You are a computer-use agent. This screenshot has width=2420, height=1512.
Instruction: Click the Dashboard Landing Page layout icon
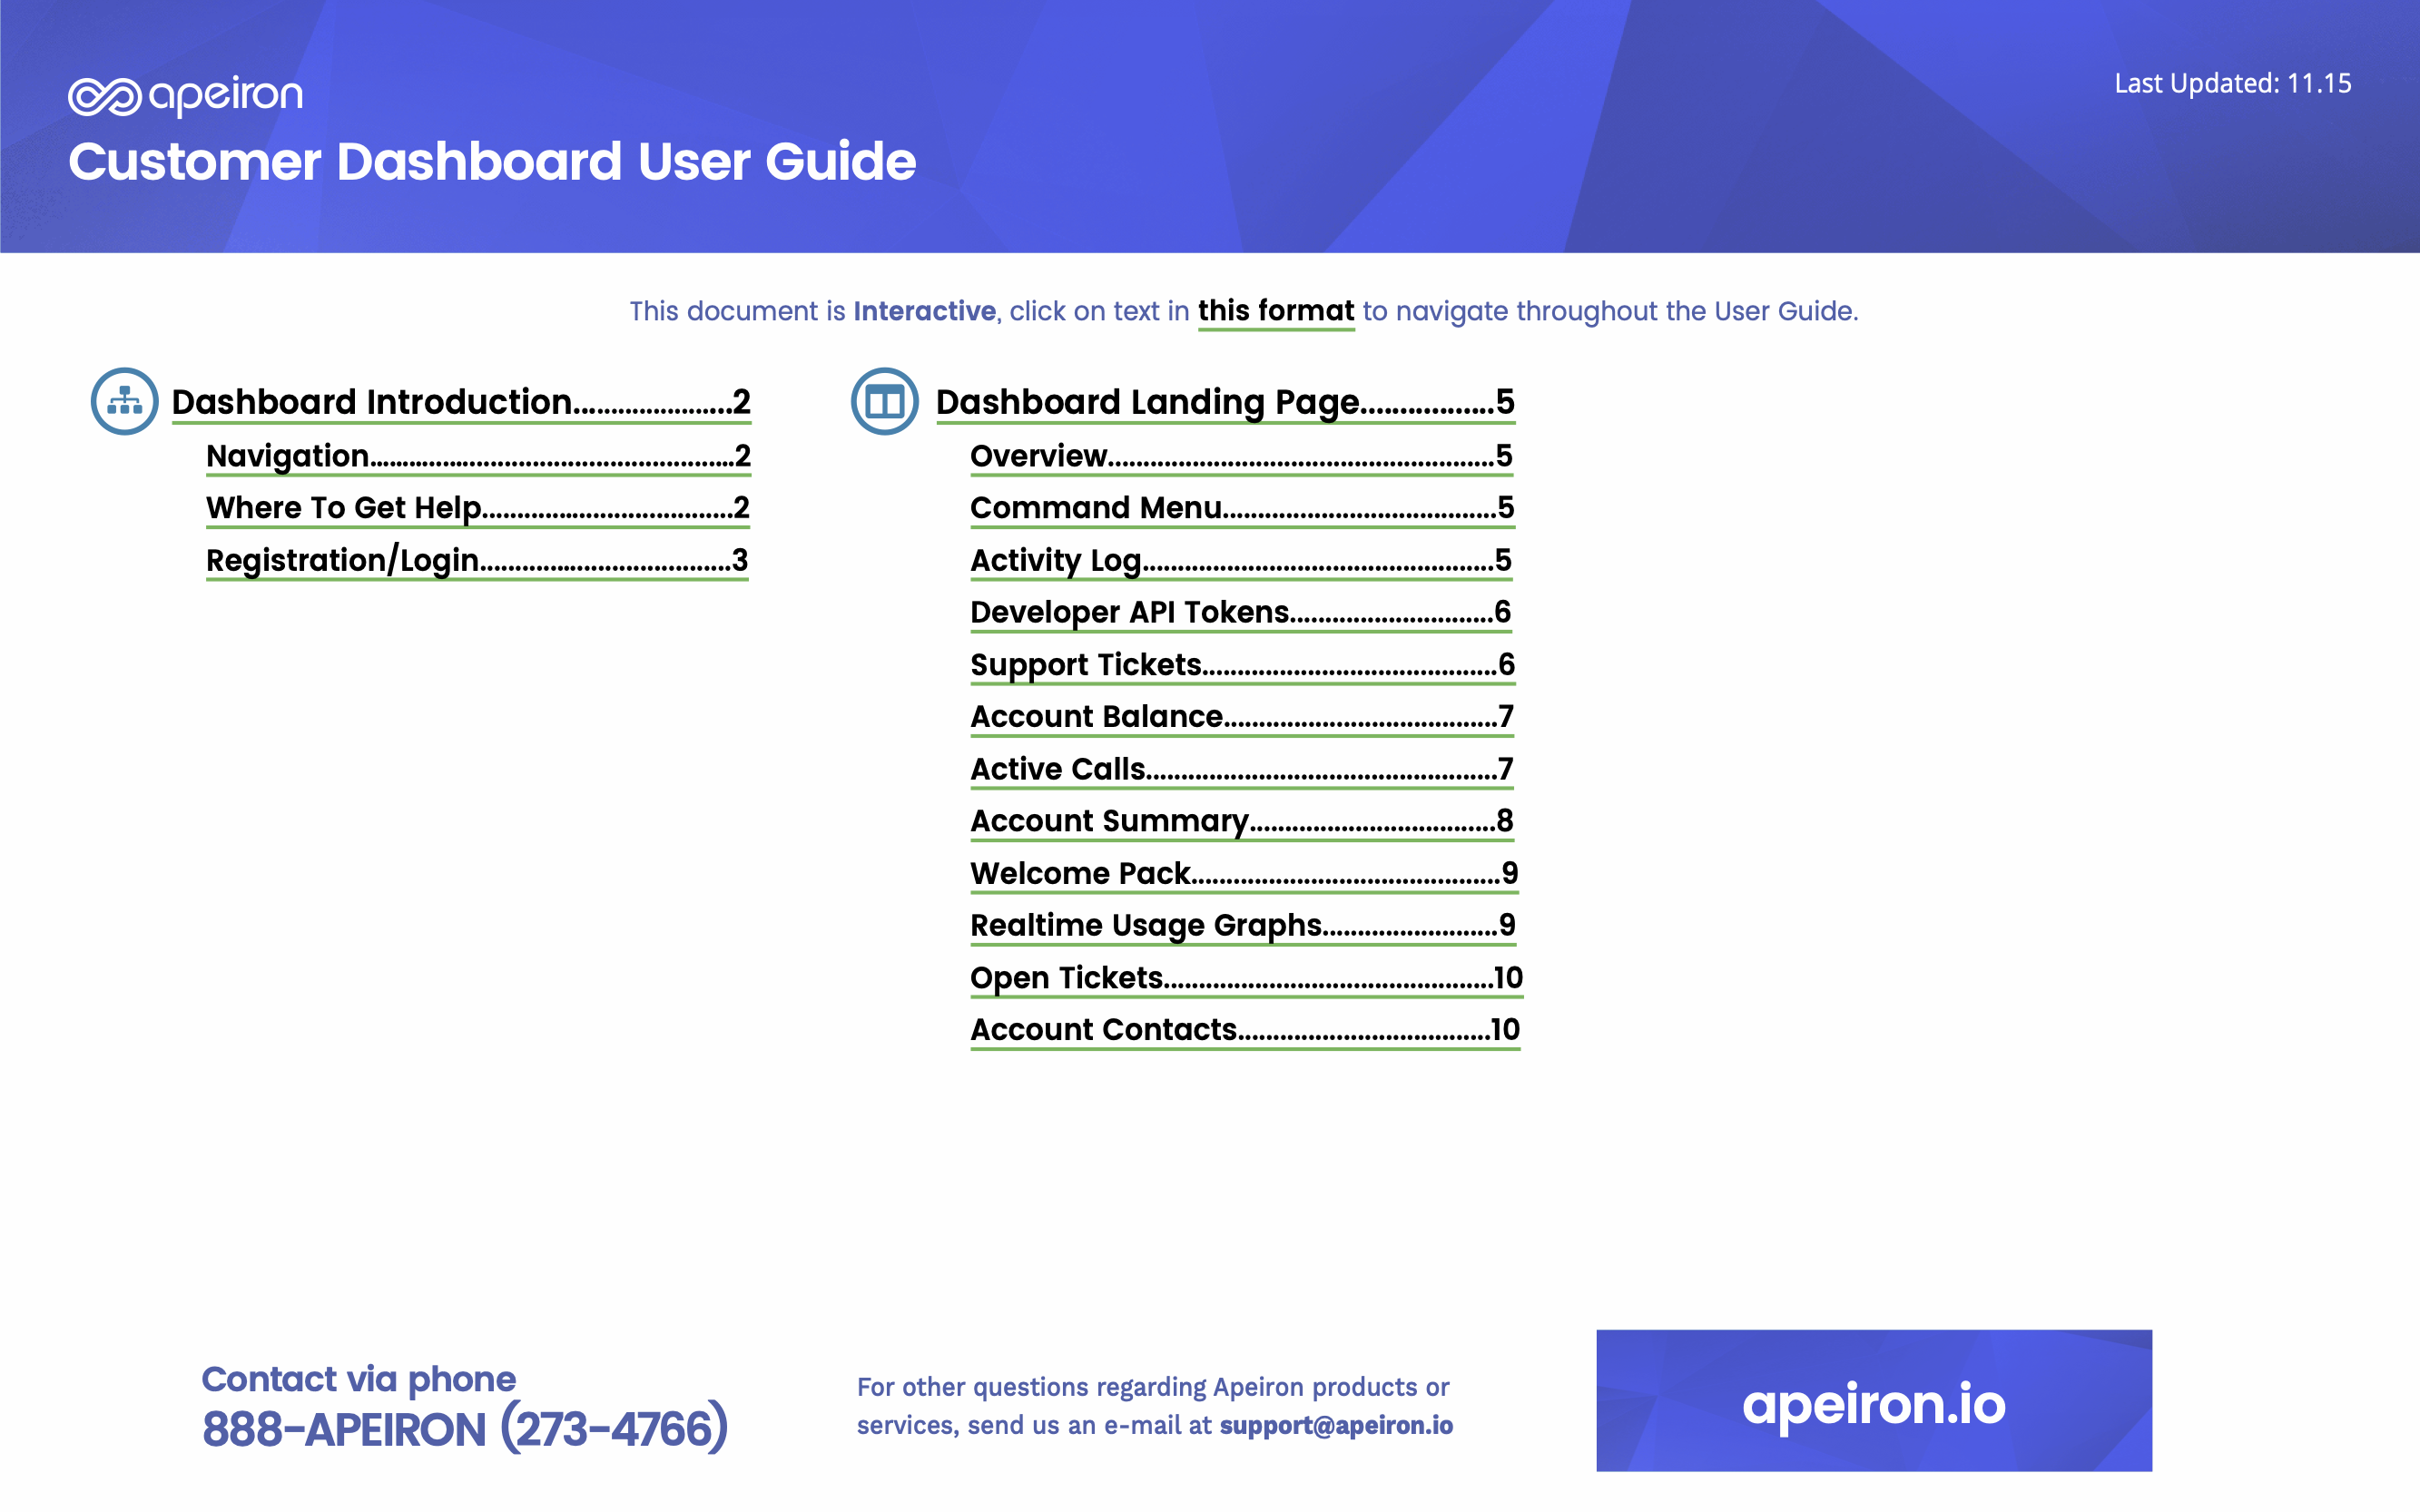(884, 401)
